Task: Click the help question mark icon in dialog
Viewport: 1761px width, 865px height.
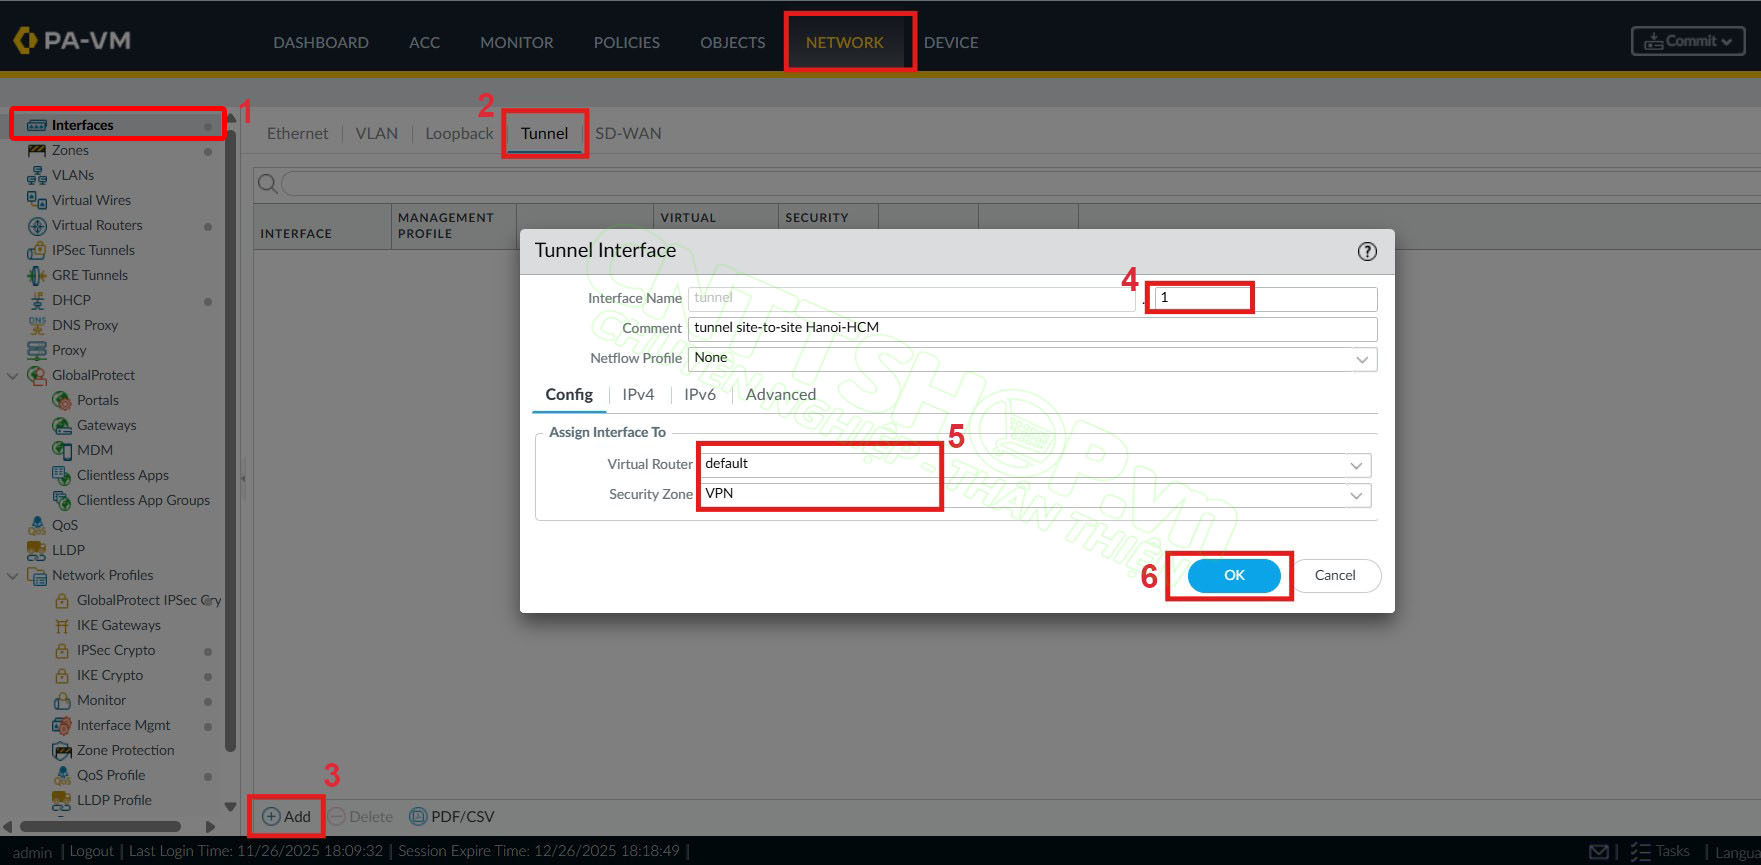Action: point(1367,252)
